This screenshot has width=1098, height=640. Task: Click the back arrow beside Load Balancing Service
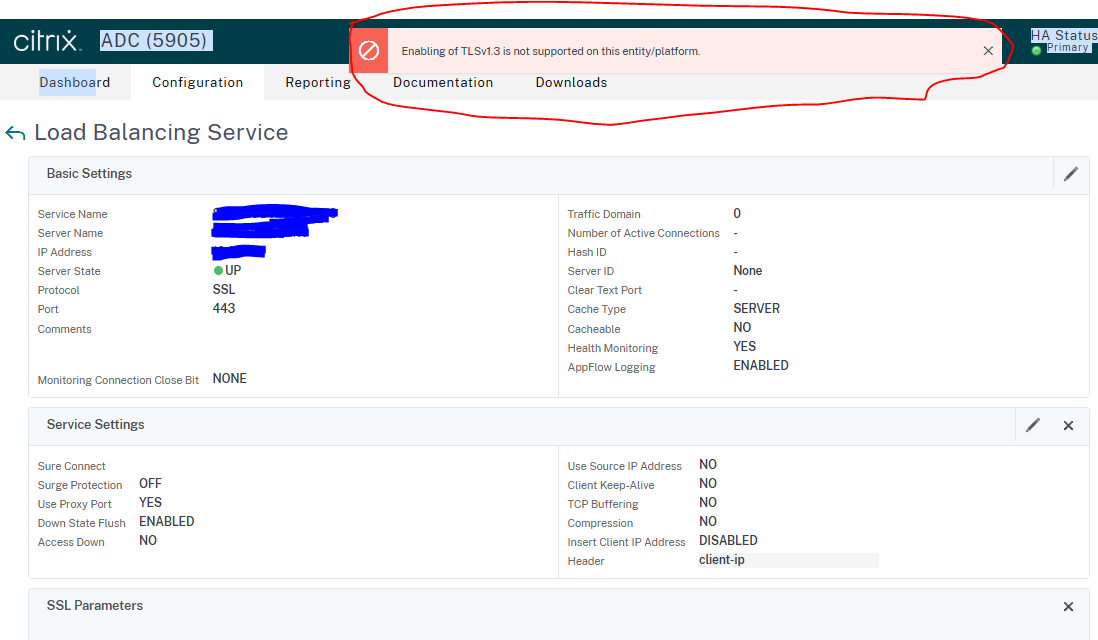click(x=15, y=133)
